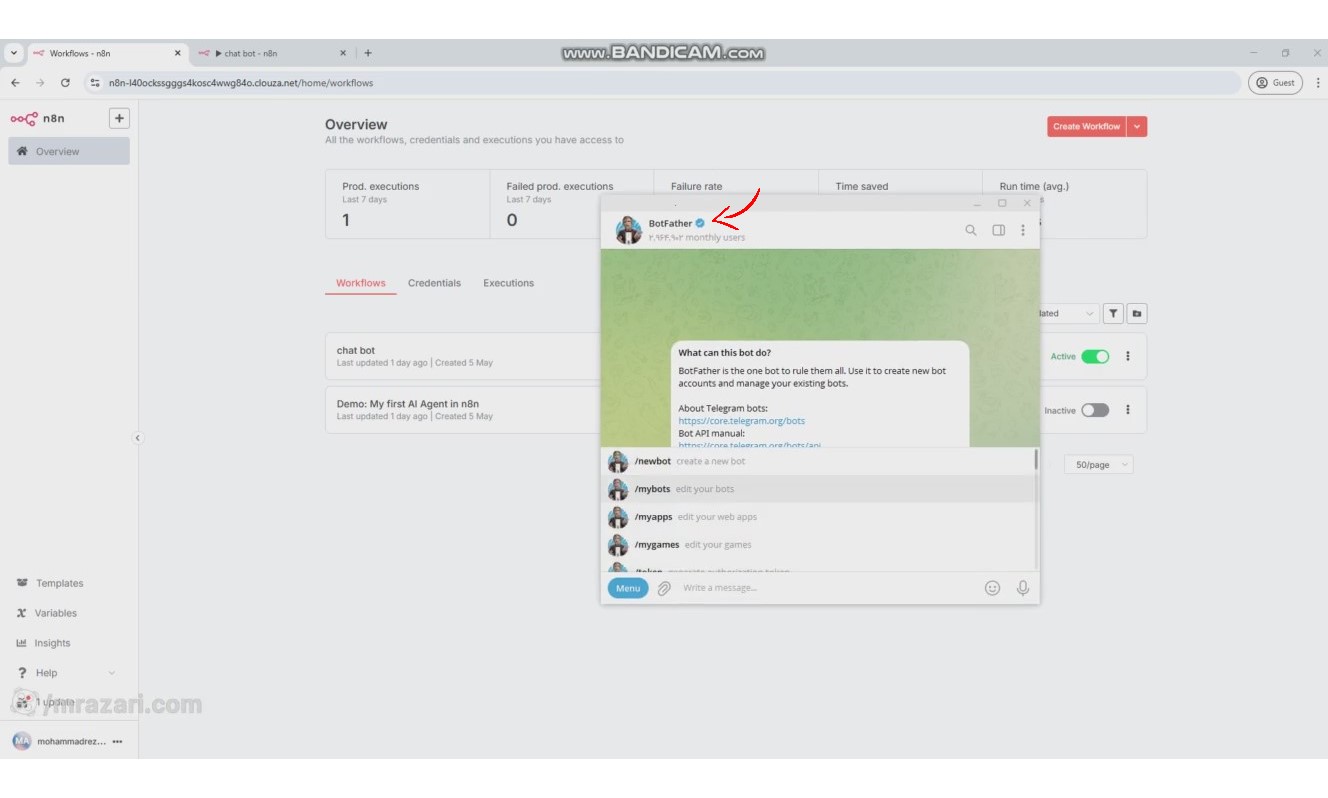Click the plus icon next to n8n logo
This screenshot has height=798, width=1328.
(119, 118)
